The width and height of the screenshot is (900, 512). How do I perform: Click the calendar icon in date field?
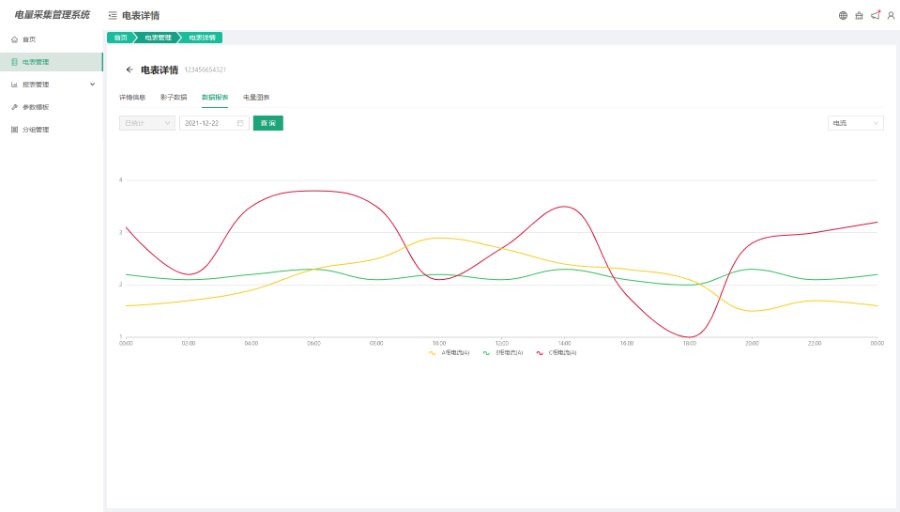point(240,123)
